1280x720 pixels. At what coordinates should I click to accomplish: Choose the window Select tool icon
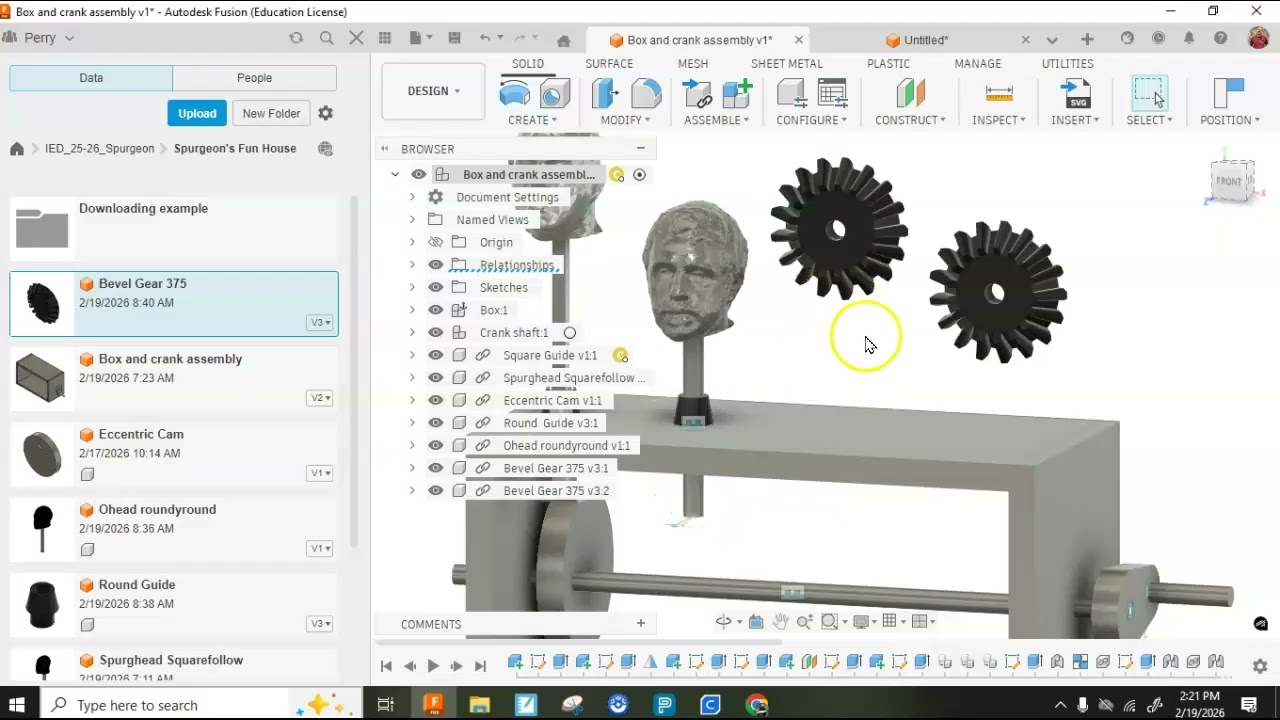click(1149, 93)
